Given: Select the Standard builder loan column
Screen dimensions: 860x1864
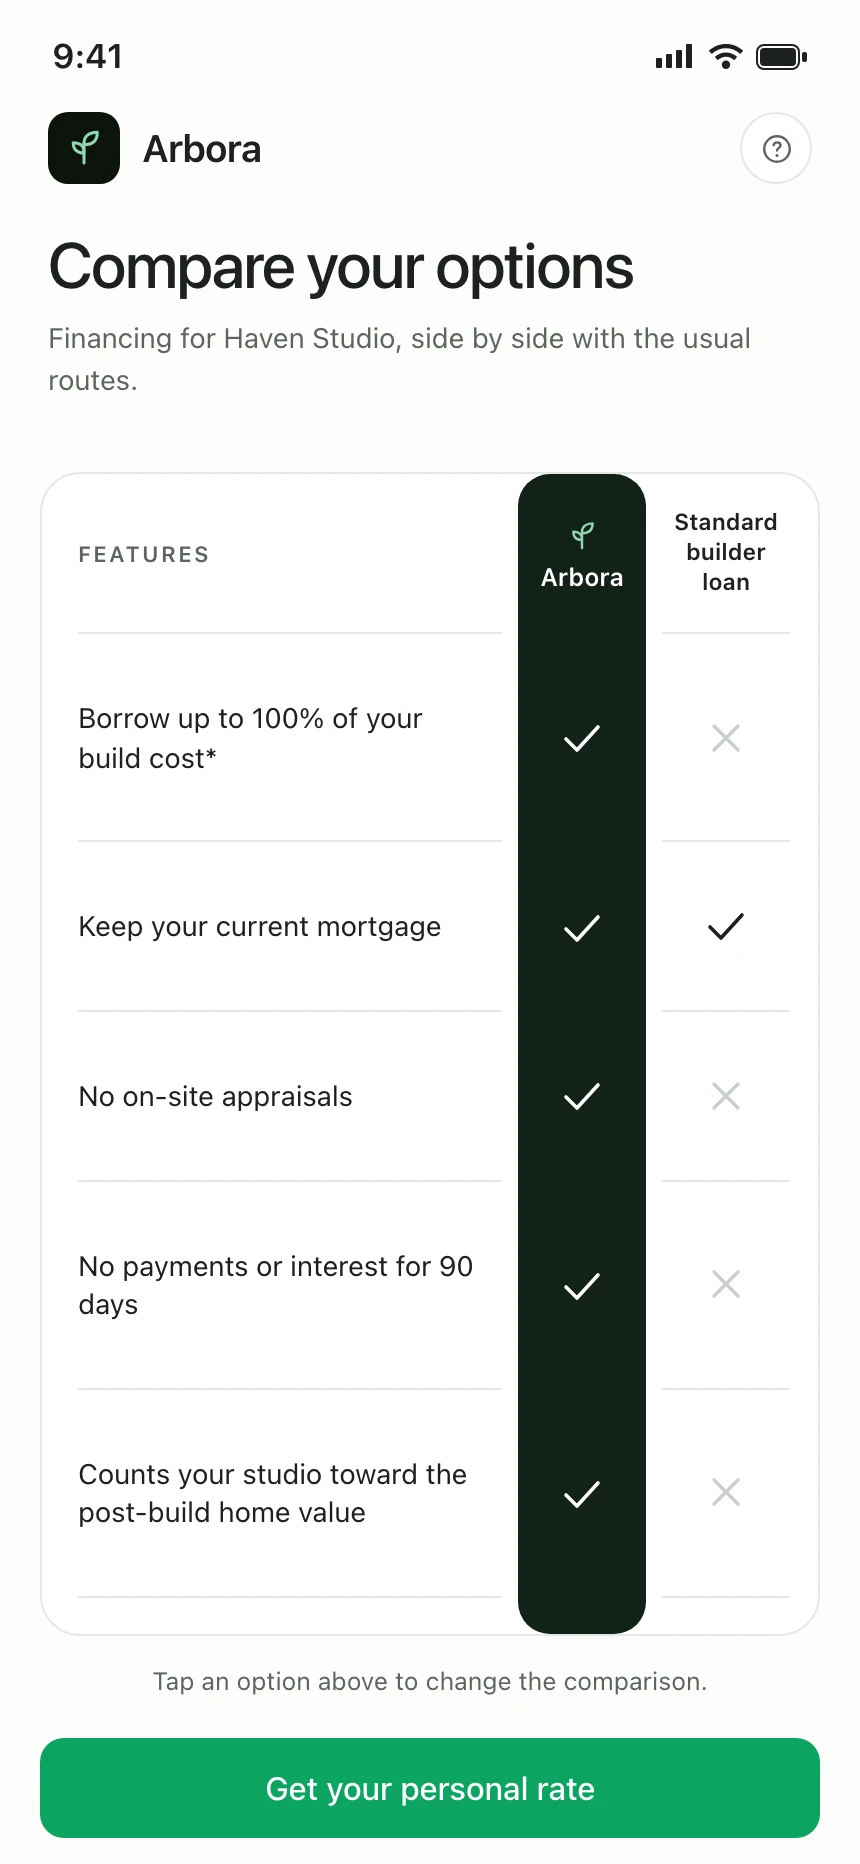Looking at the screenshot, I should click(x=726, y=552).
